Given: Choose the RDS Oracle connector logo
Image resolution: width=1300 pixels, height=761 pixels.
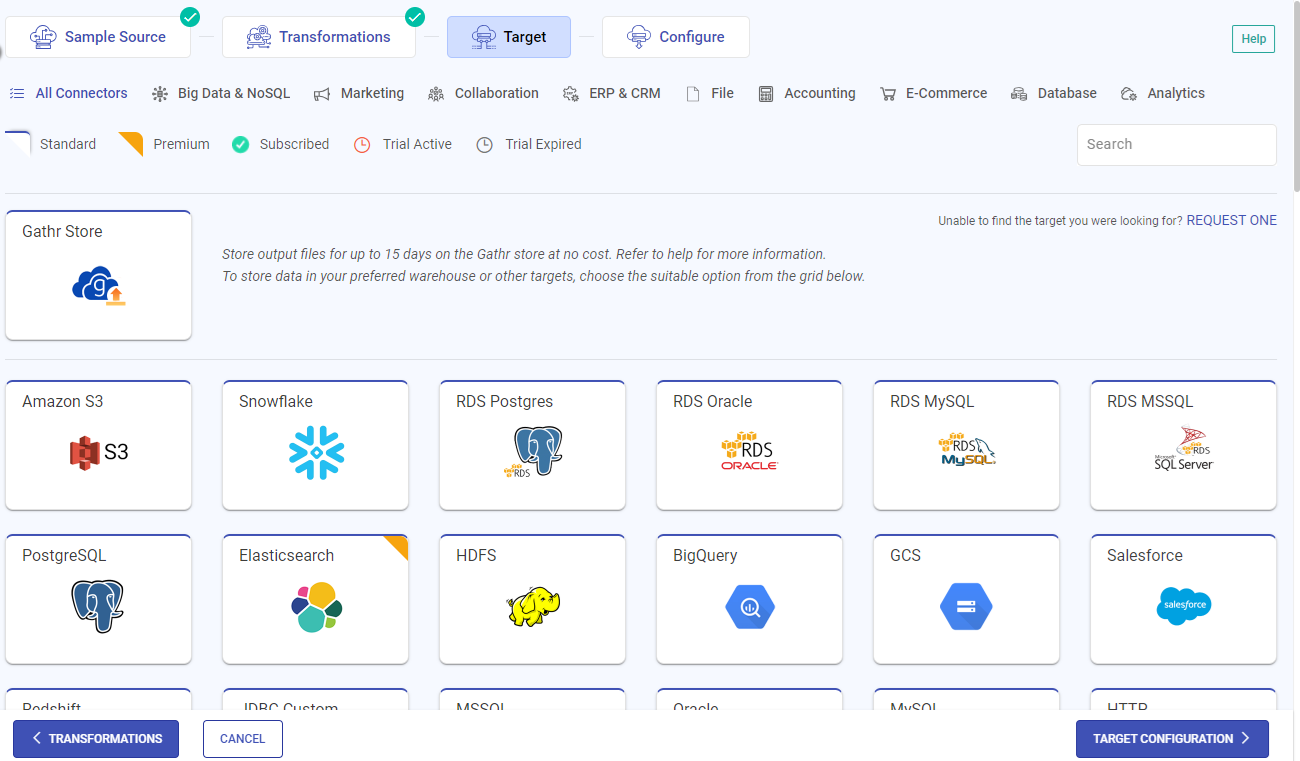Looking at the screenshot, I should click(750, 452).
